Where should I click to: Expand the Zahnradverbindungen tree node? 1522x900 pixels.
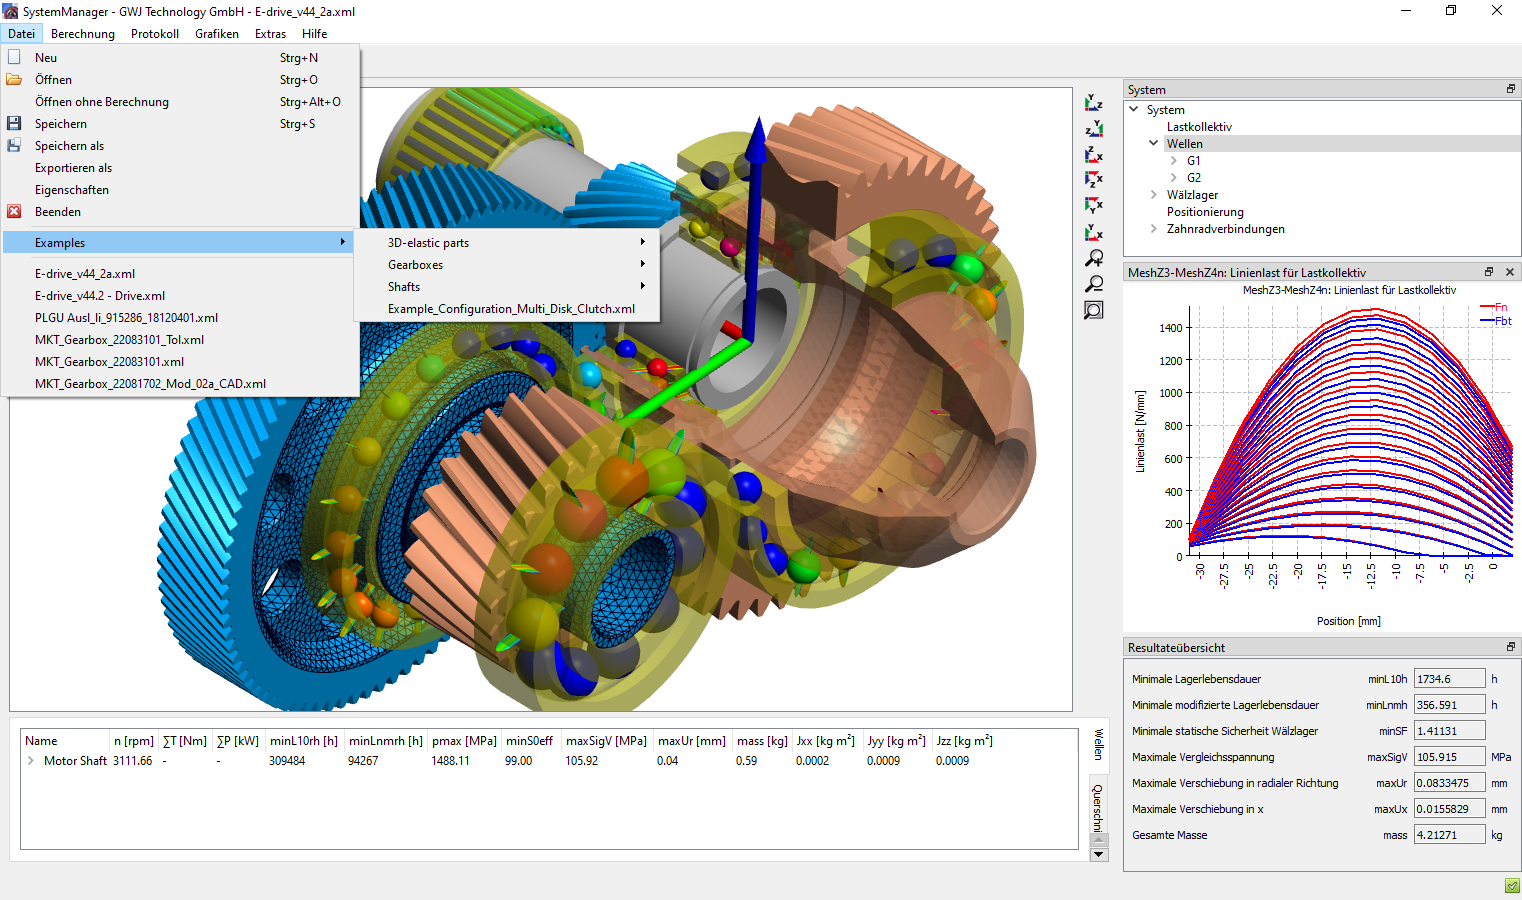pos(1153,228)
